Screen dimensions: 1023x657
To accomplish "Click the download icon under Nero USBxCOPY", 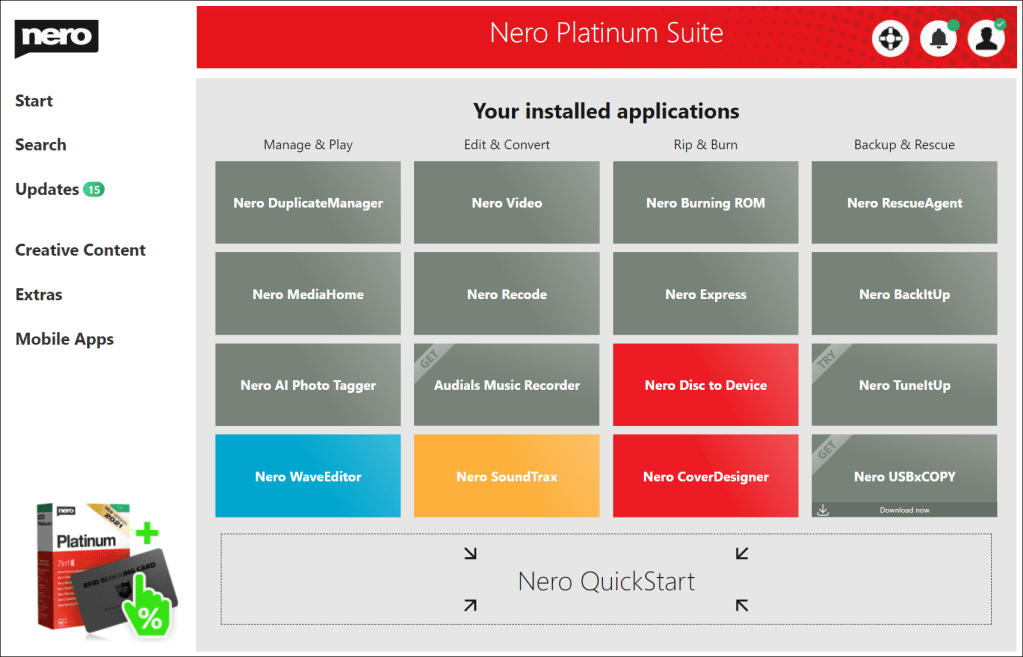I will (x=822, y=510).
